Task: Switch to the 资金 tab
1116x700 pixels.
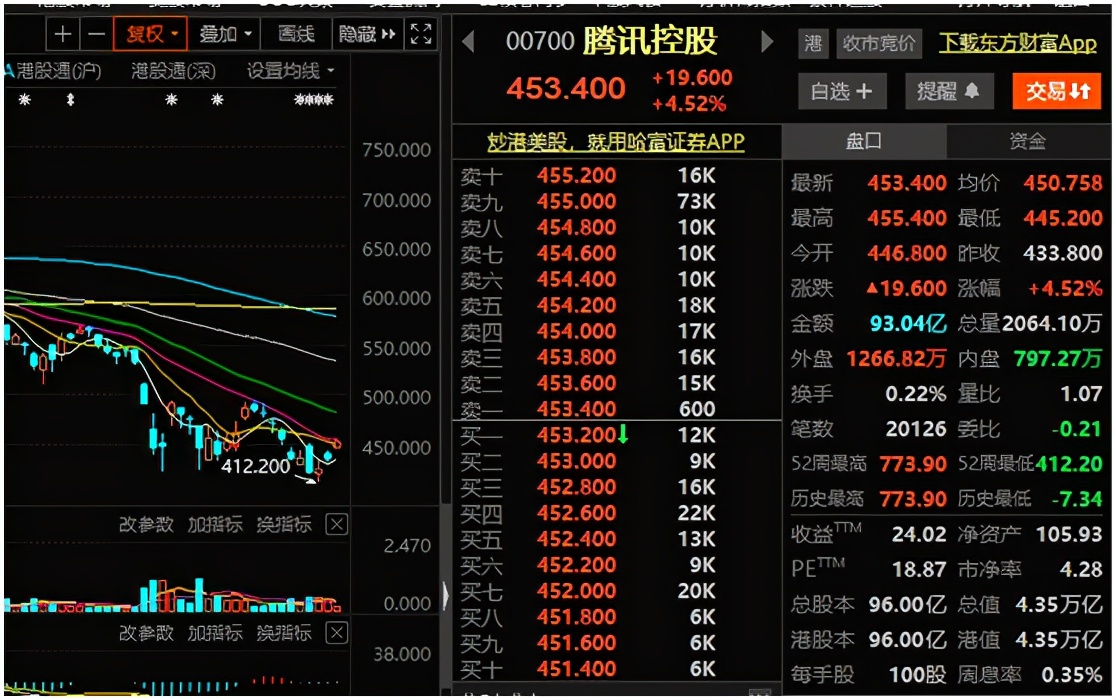Action: [1028, 141]
